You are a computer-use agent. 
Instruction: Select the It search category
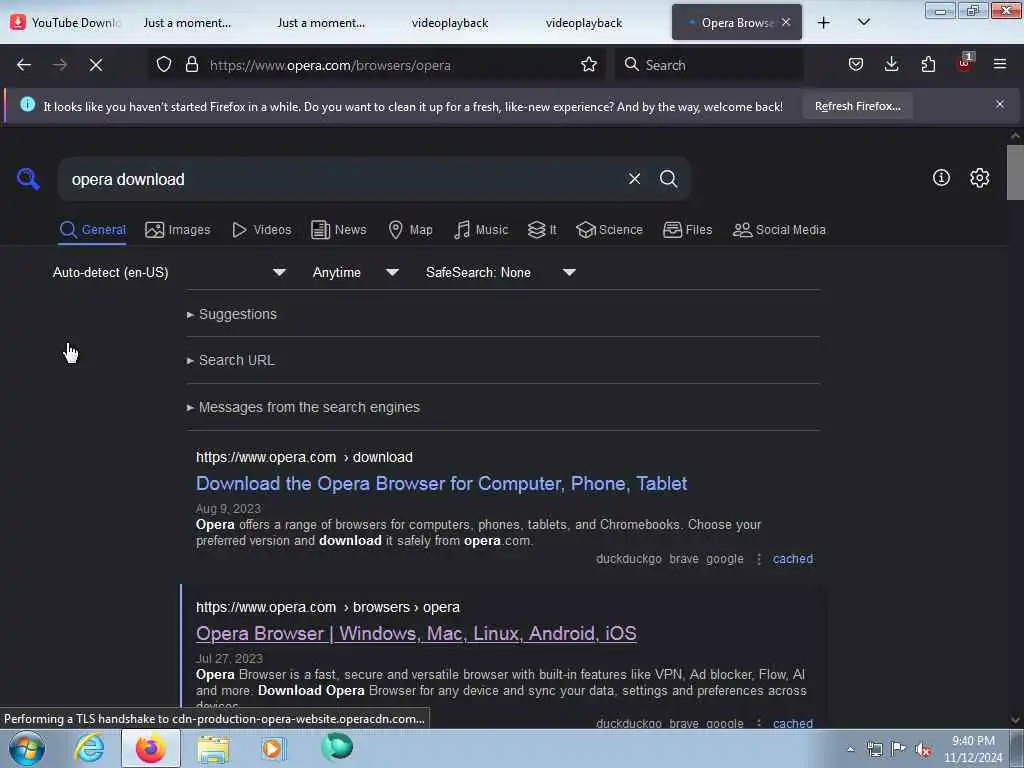pyautogui.click(x=542, y=230)
